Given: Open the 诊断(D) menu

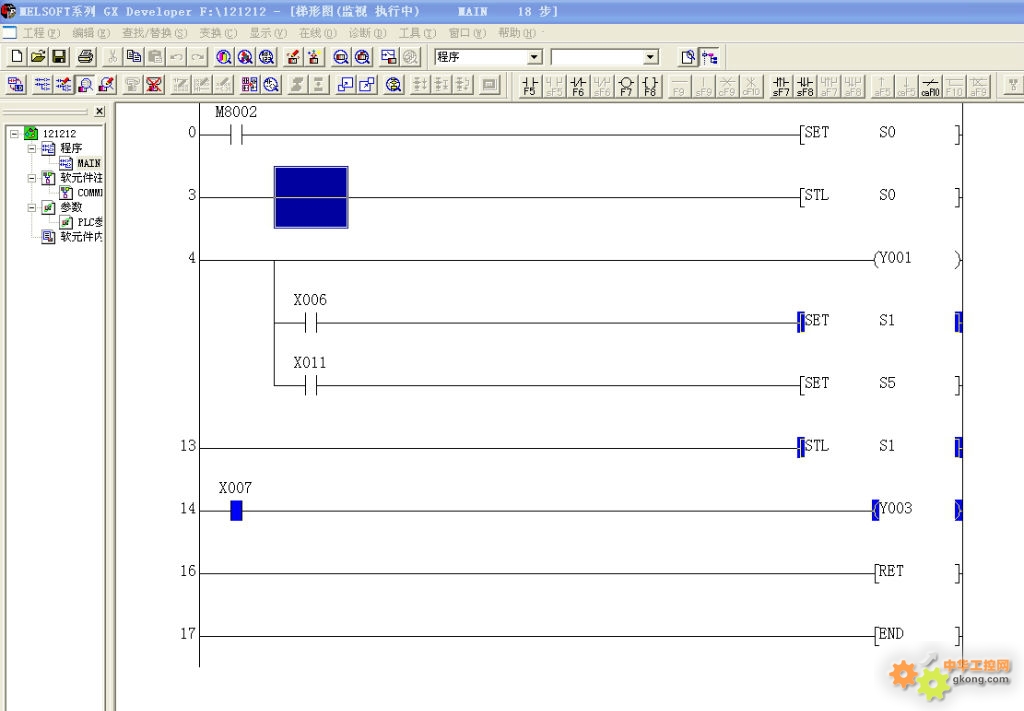Looking at the screenshot, I should click(x=367, y=33).
